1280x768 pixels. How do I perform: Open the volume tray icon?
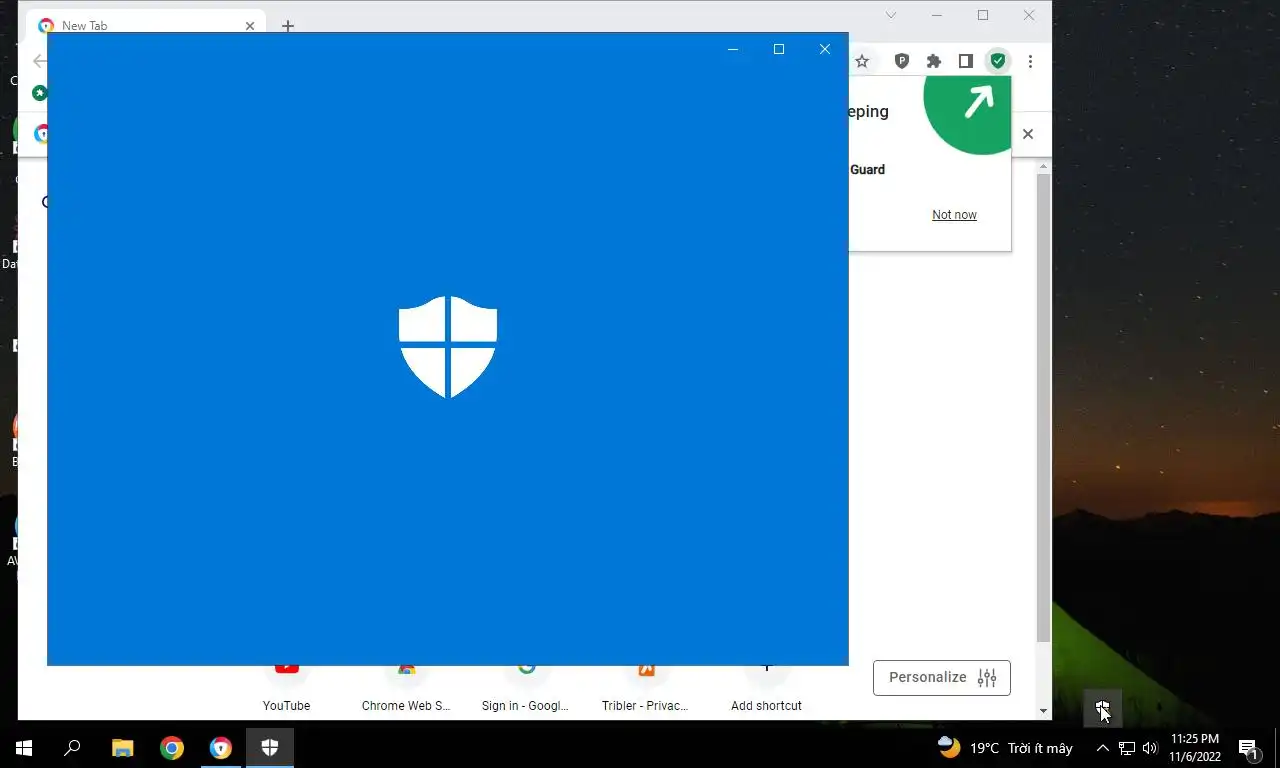pos(1150,747)
